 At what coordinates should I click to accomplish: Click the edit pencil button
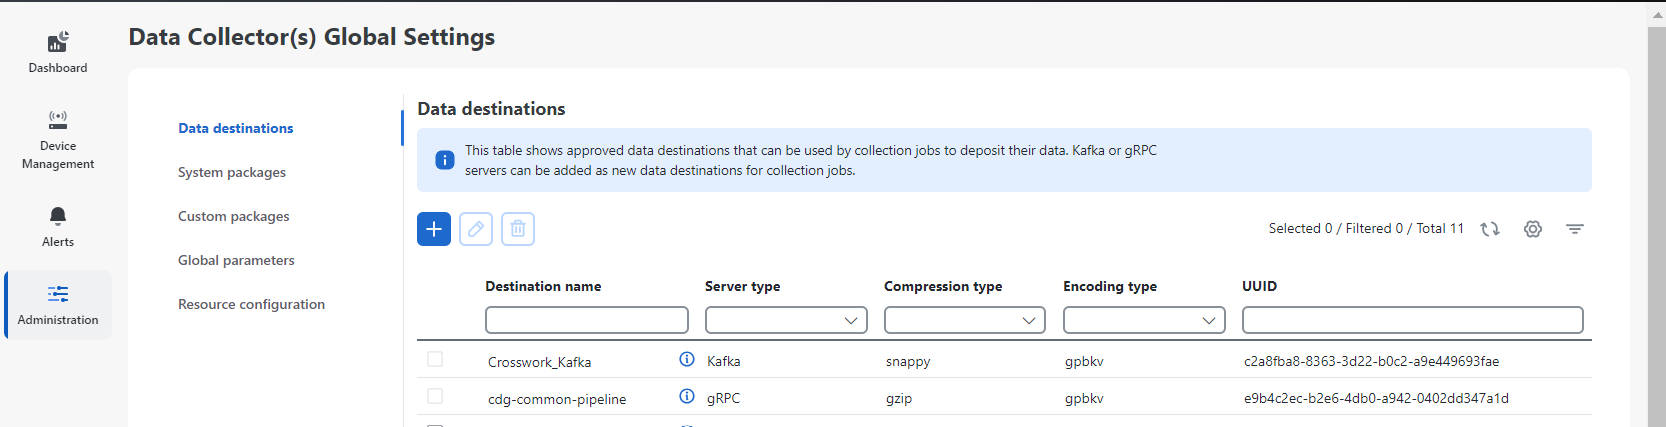(476, 229)
